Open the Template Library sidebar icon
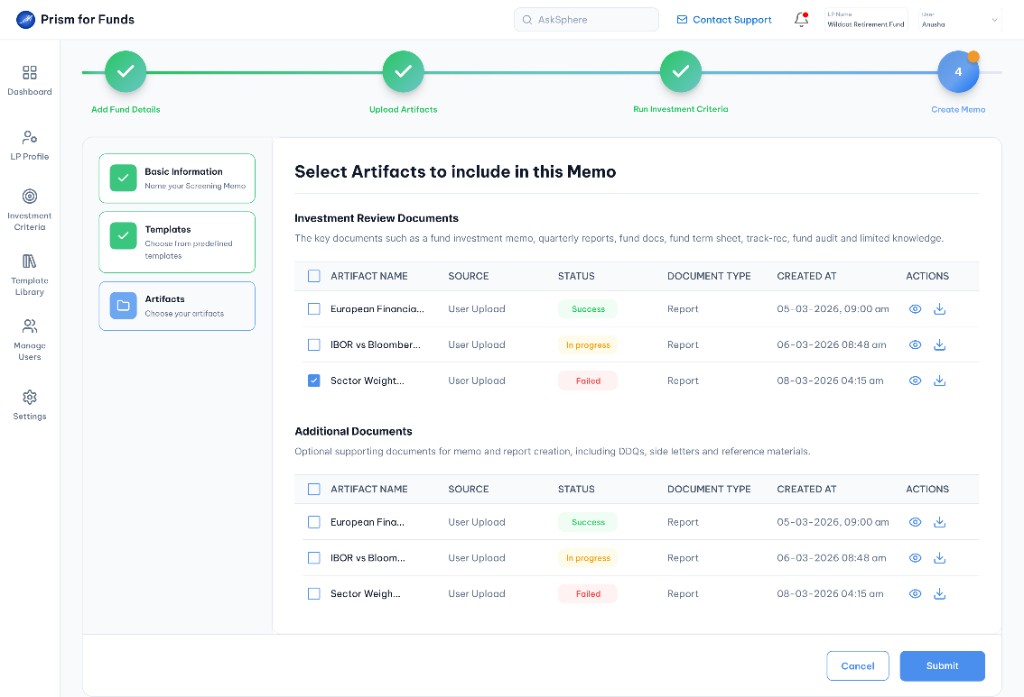The width and height of the screenshot is (1024, 697). (29, 261)
